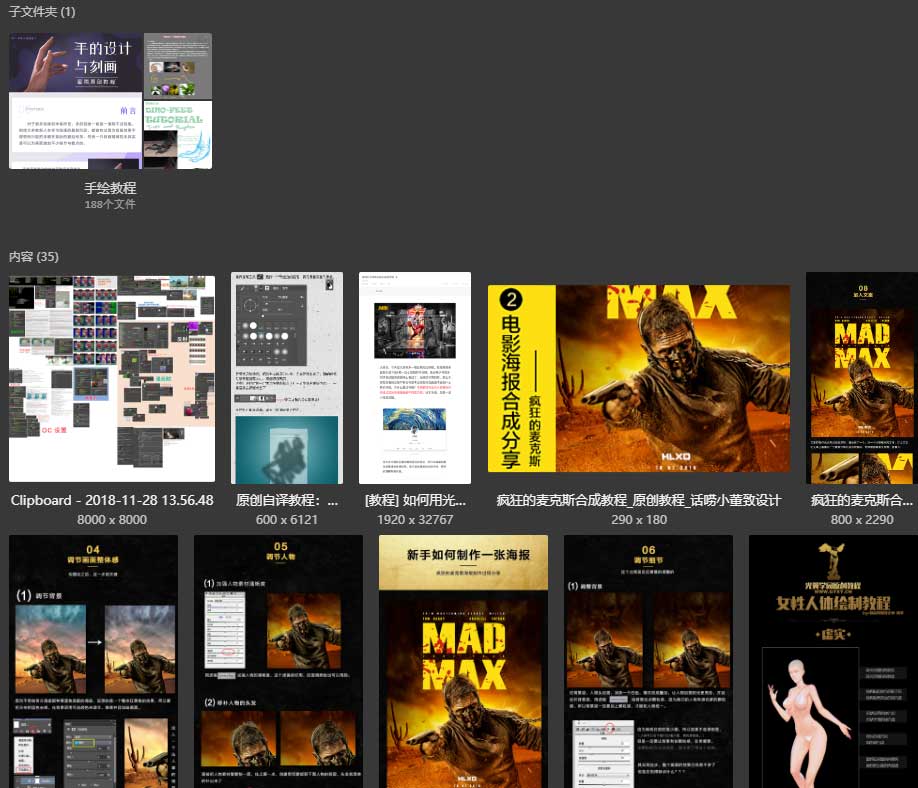Viewport: 918px width, 788px height.
Task: Select the 新手如何制作一张海报 thumbnail
Action: [463, 662]
